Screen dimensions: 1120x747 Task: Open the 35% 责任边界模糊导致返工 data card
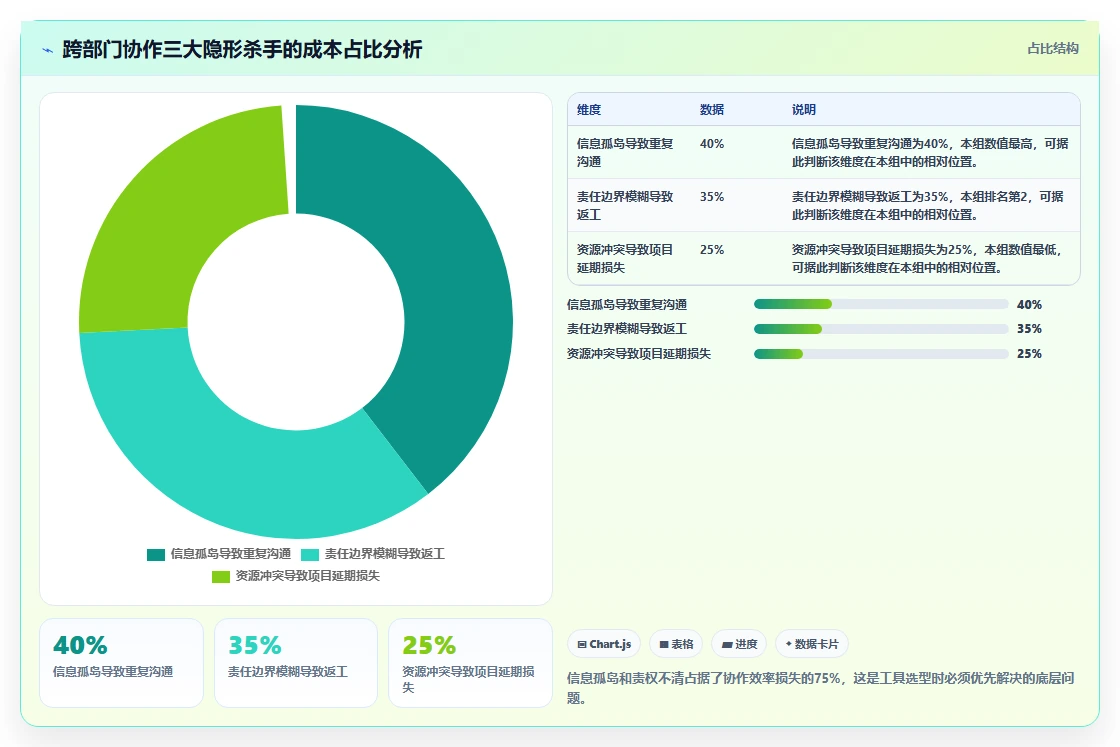[x=296, y=663]
